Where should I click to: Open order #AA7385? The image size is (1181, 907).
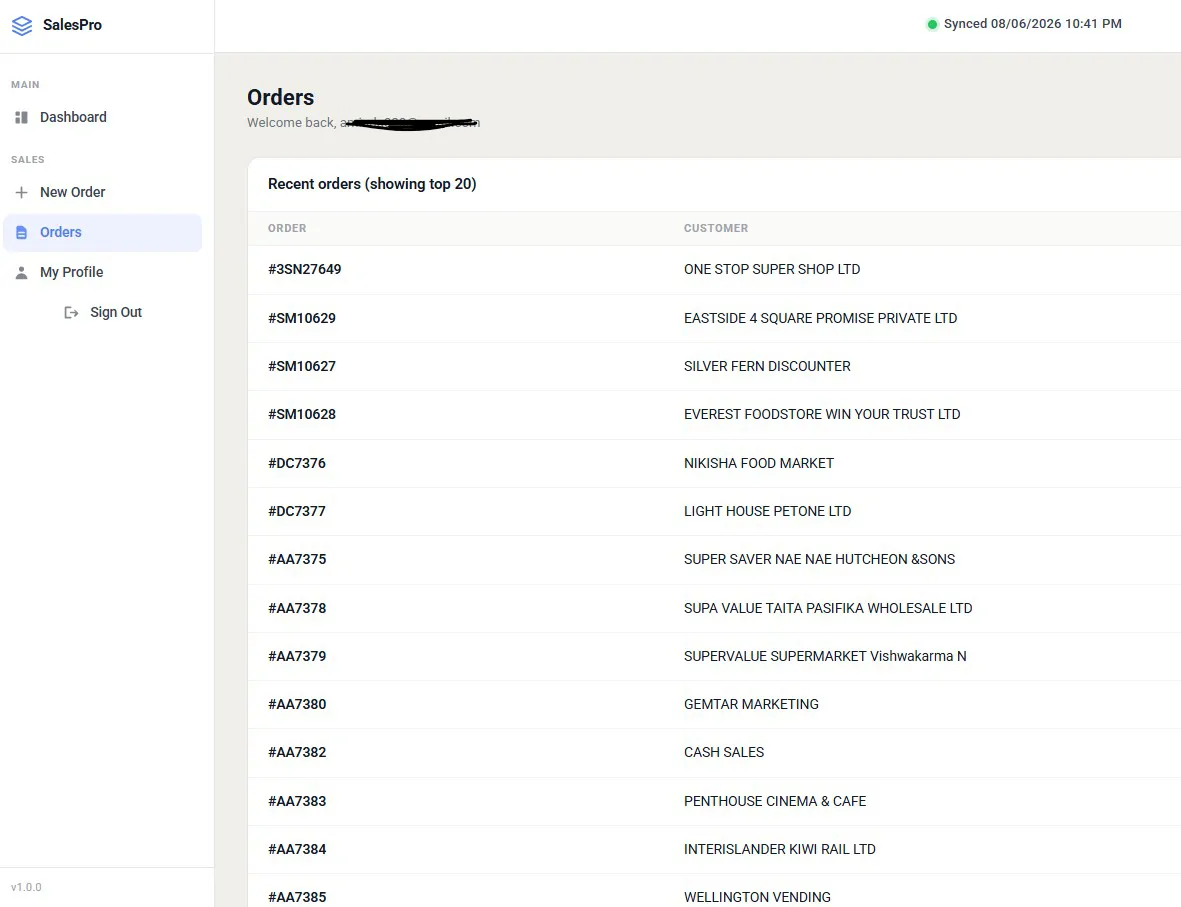coord(297,898)
